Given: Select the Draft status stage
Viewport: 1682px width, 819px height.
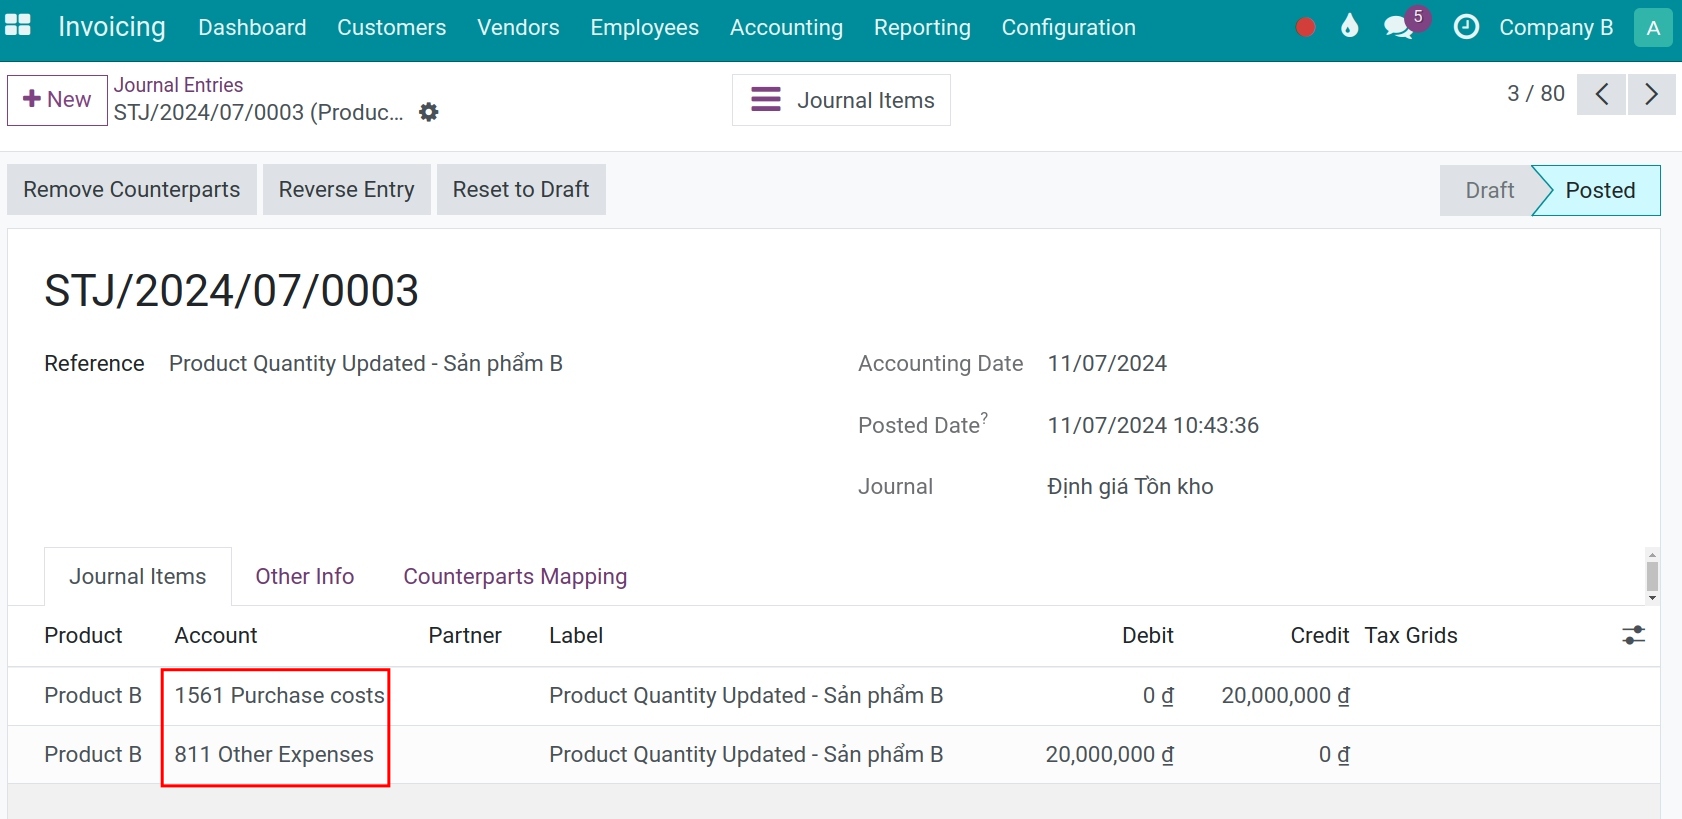Looking at the screenshot, I should [x=1489, y=190].
